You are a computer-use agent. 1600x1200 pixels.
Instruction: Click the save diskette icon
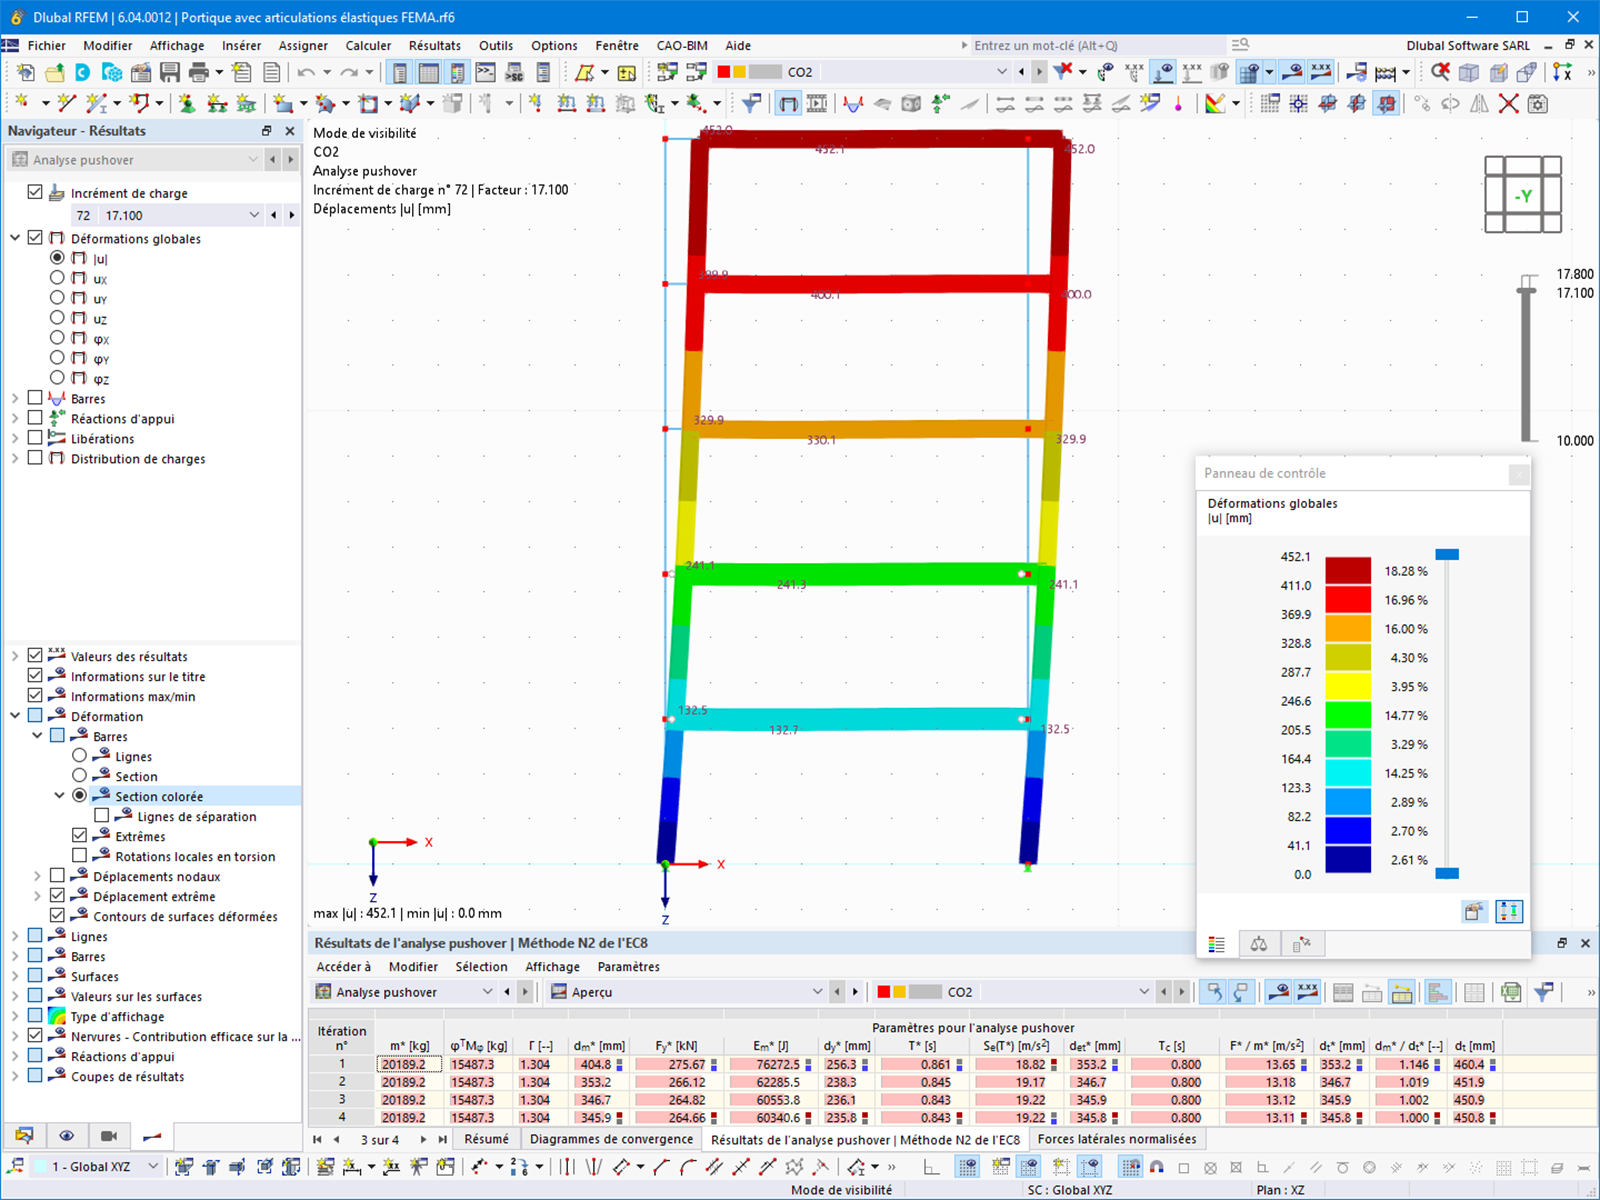(170, 72)
